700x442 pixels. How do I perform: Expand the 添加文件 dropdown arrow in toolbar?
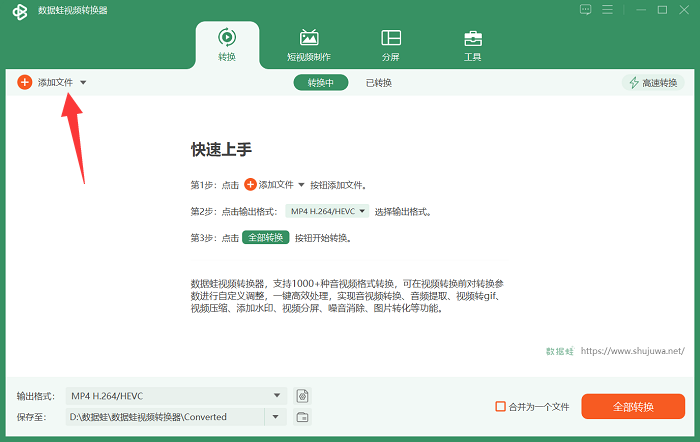[x=83, y=83]
